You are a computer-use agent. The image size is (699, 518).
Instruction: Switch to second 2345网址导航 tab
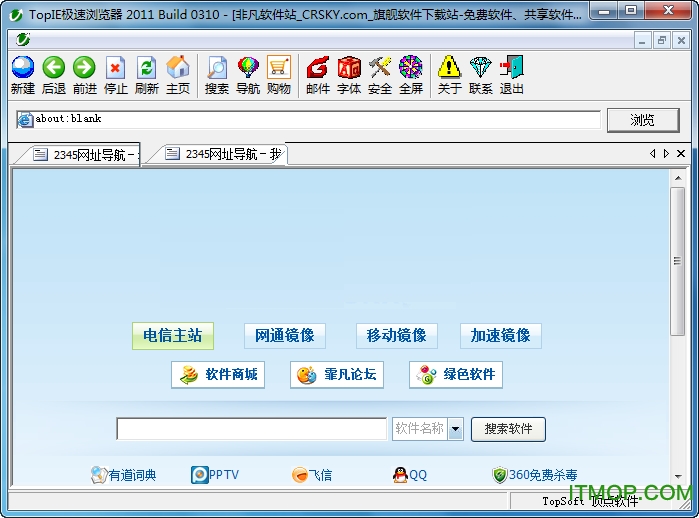216,154
